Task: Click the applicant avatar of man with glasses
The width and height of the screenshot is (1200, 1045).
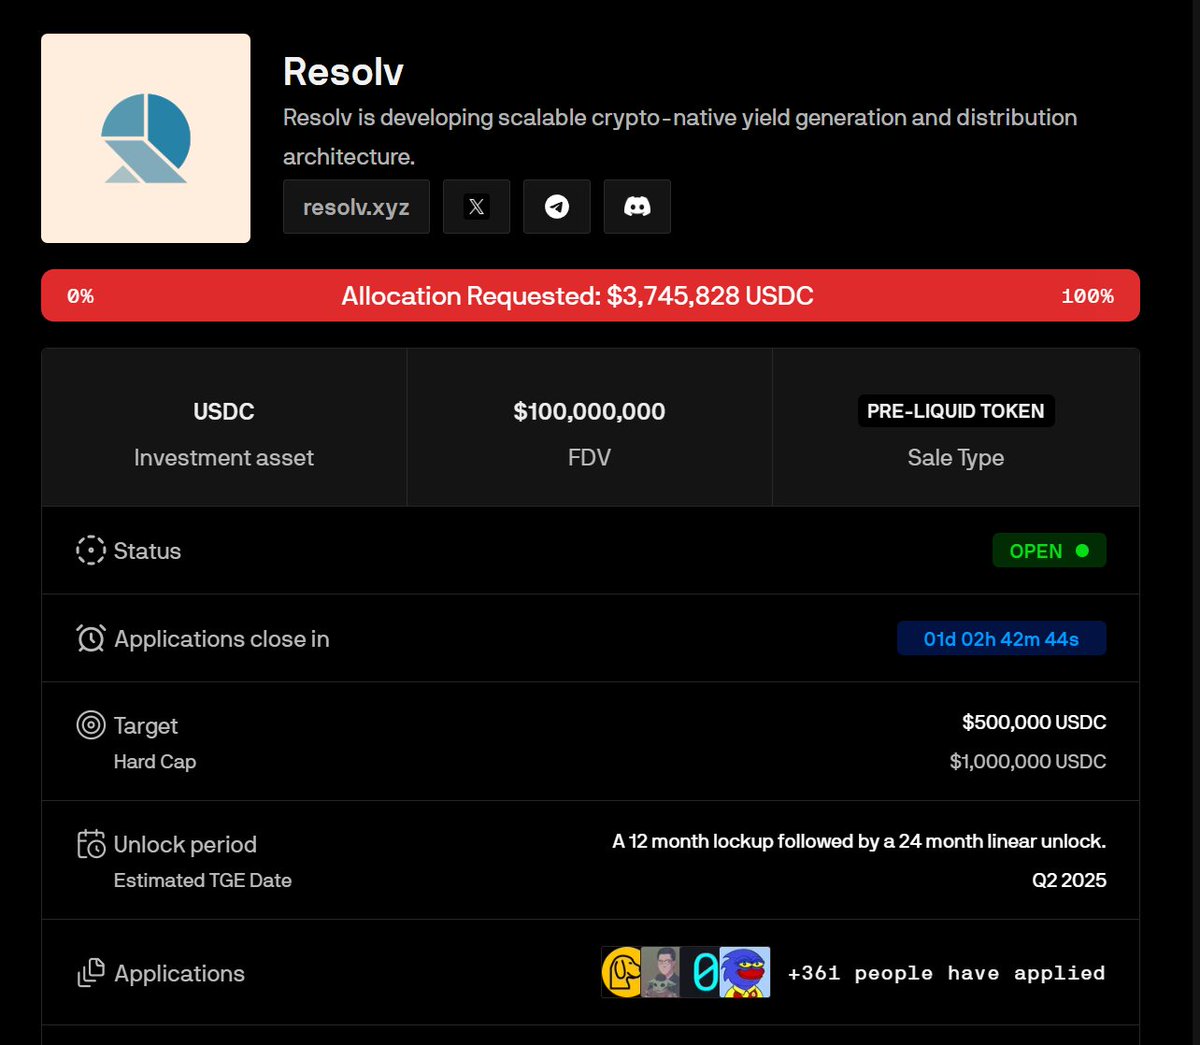Action: 660,973
